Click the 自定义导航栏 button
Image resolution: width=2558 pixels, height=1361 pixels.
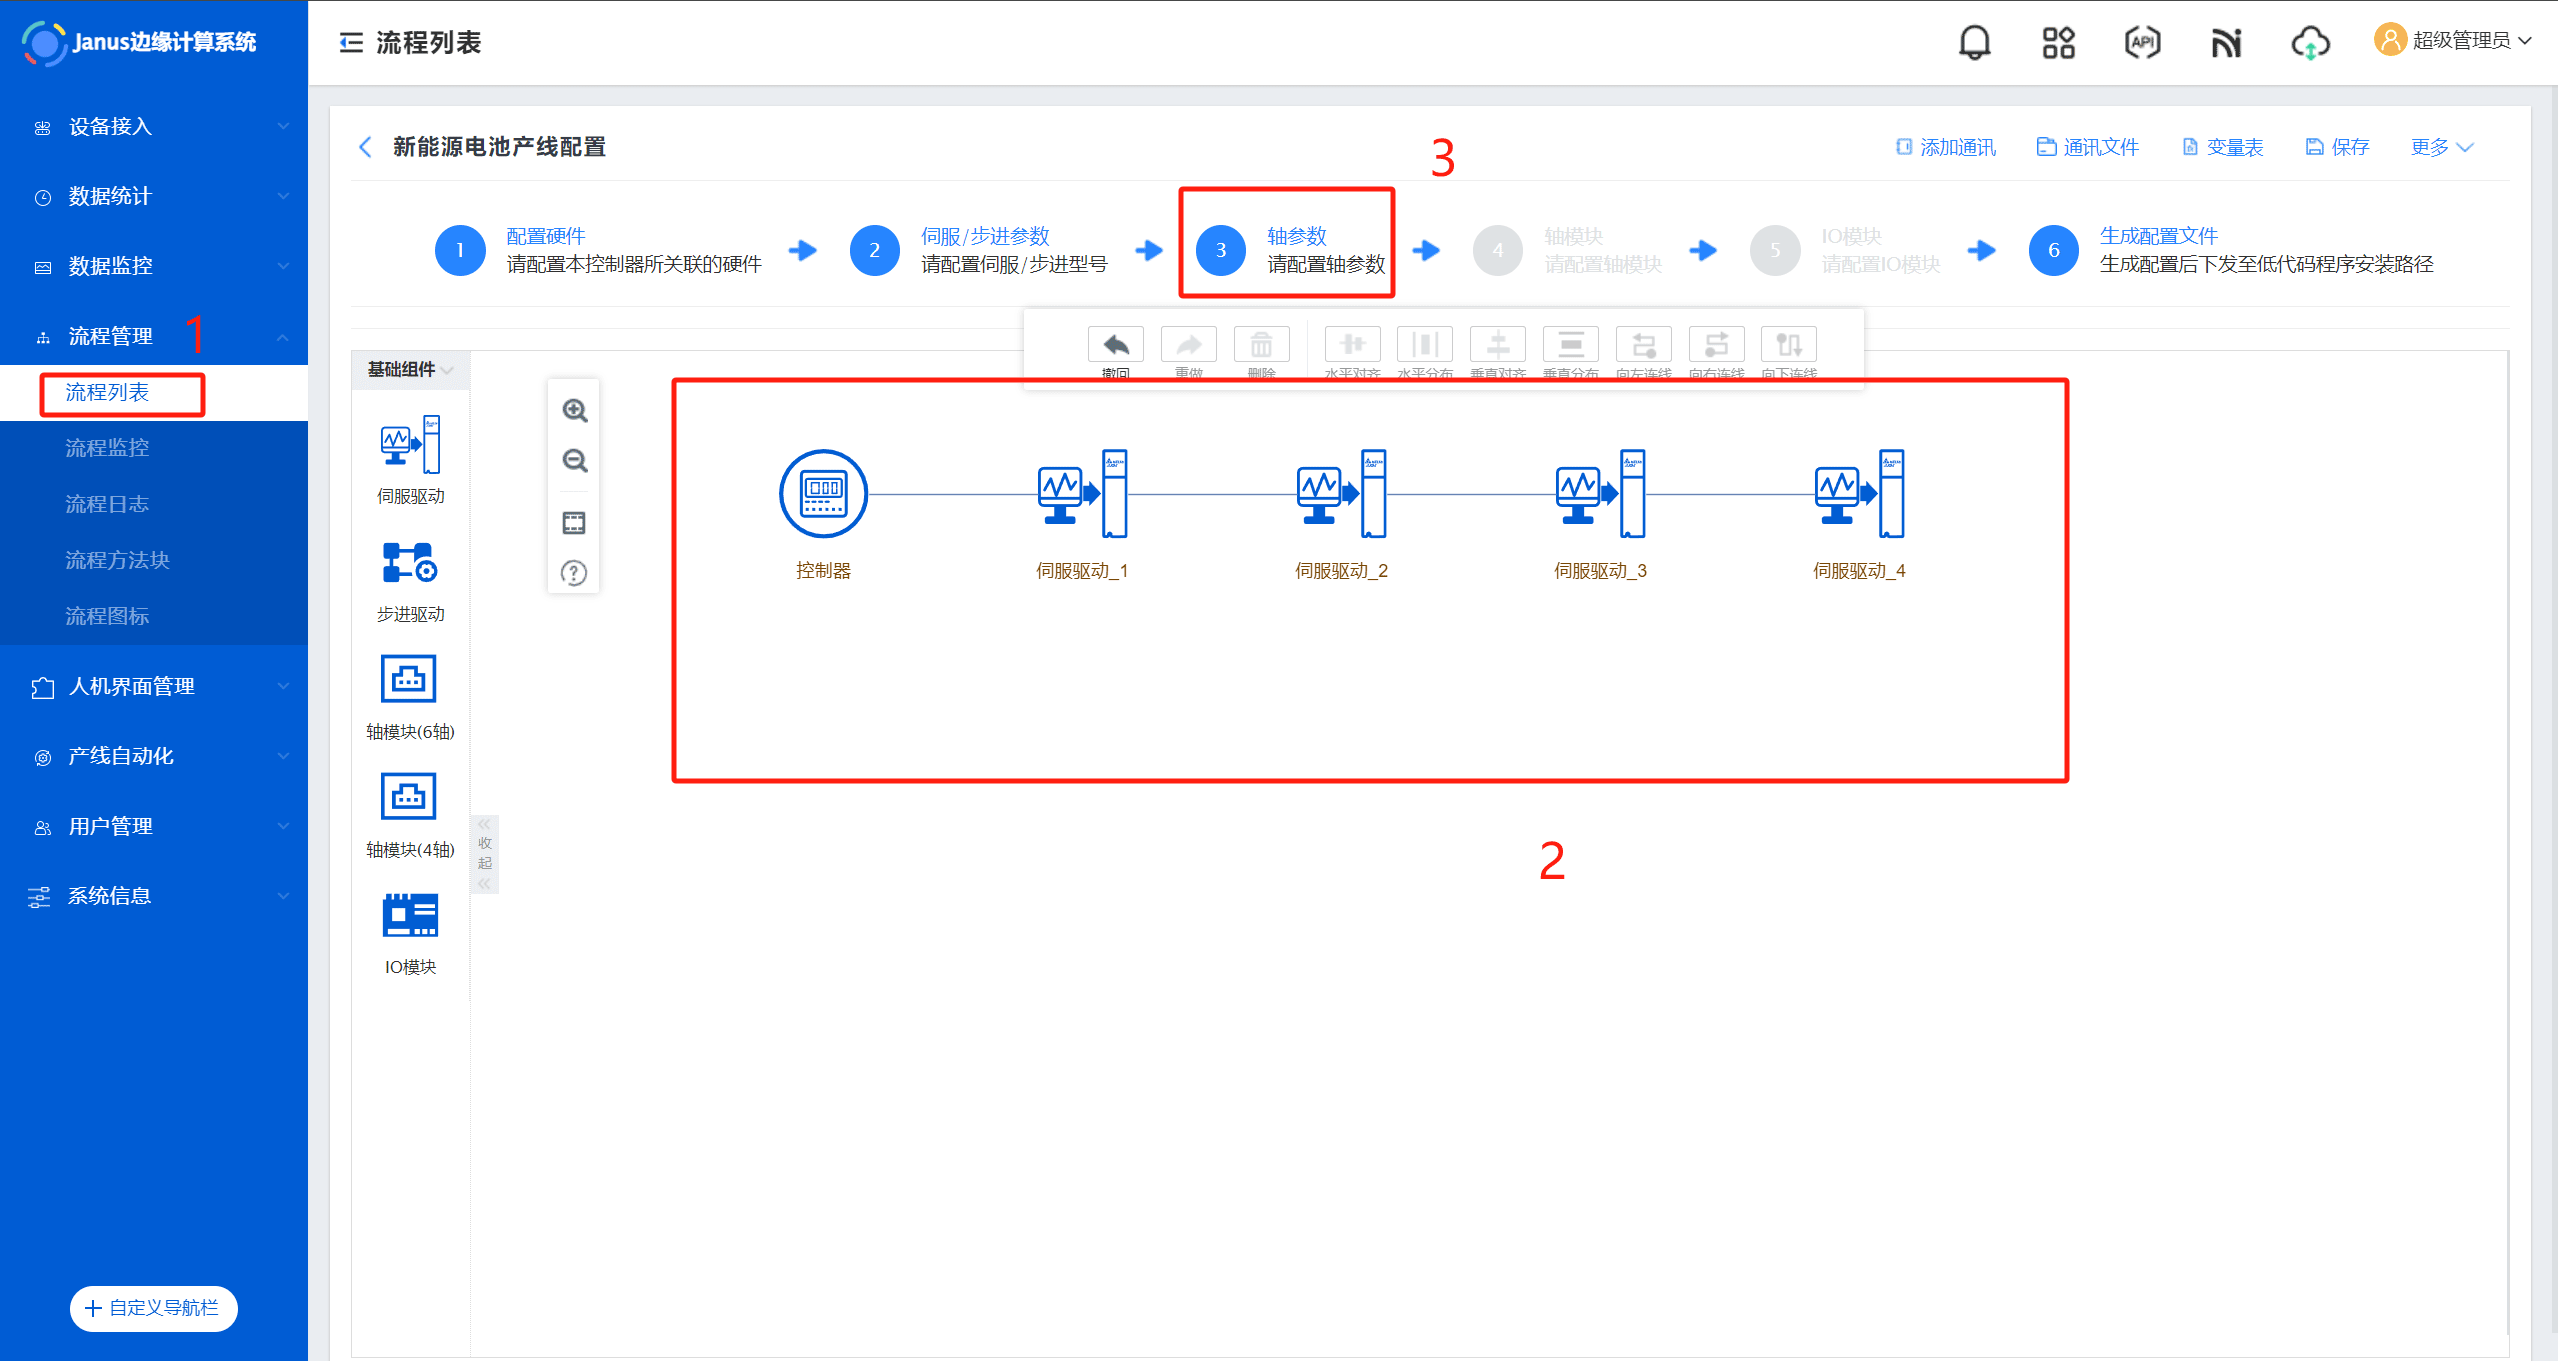154,1308
